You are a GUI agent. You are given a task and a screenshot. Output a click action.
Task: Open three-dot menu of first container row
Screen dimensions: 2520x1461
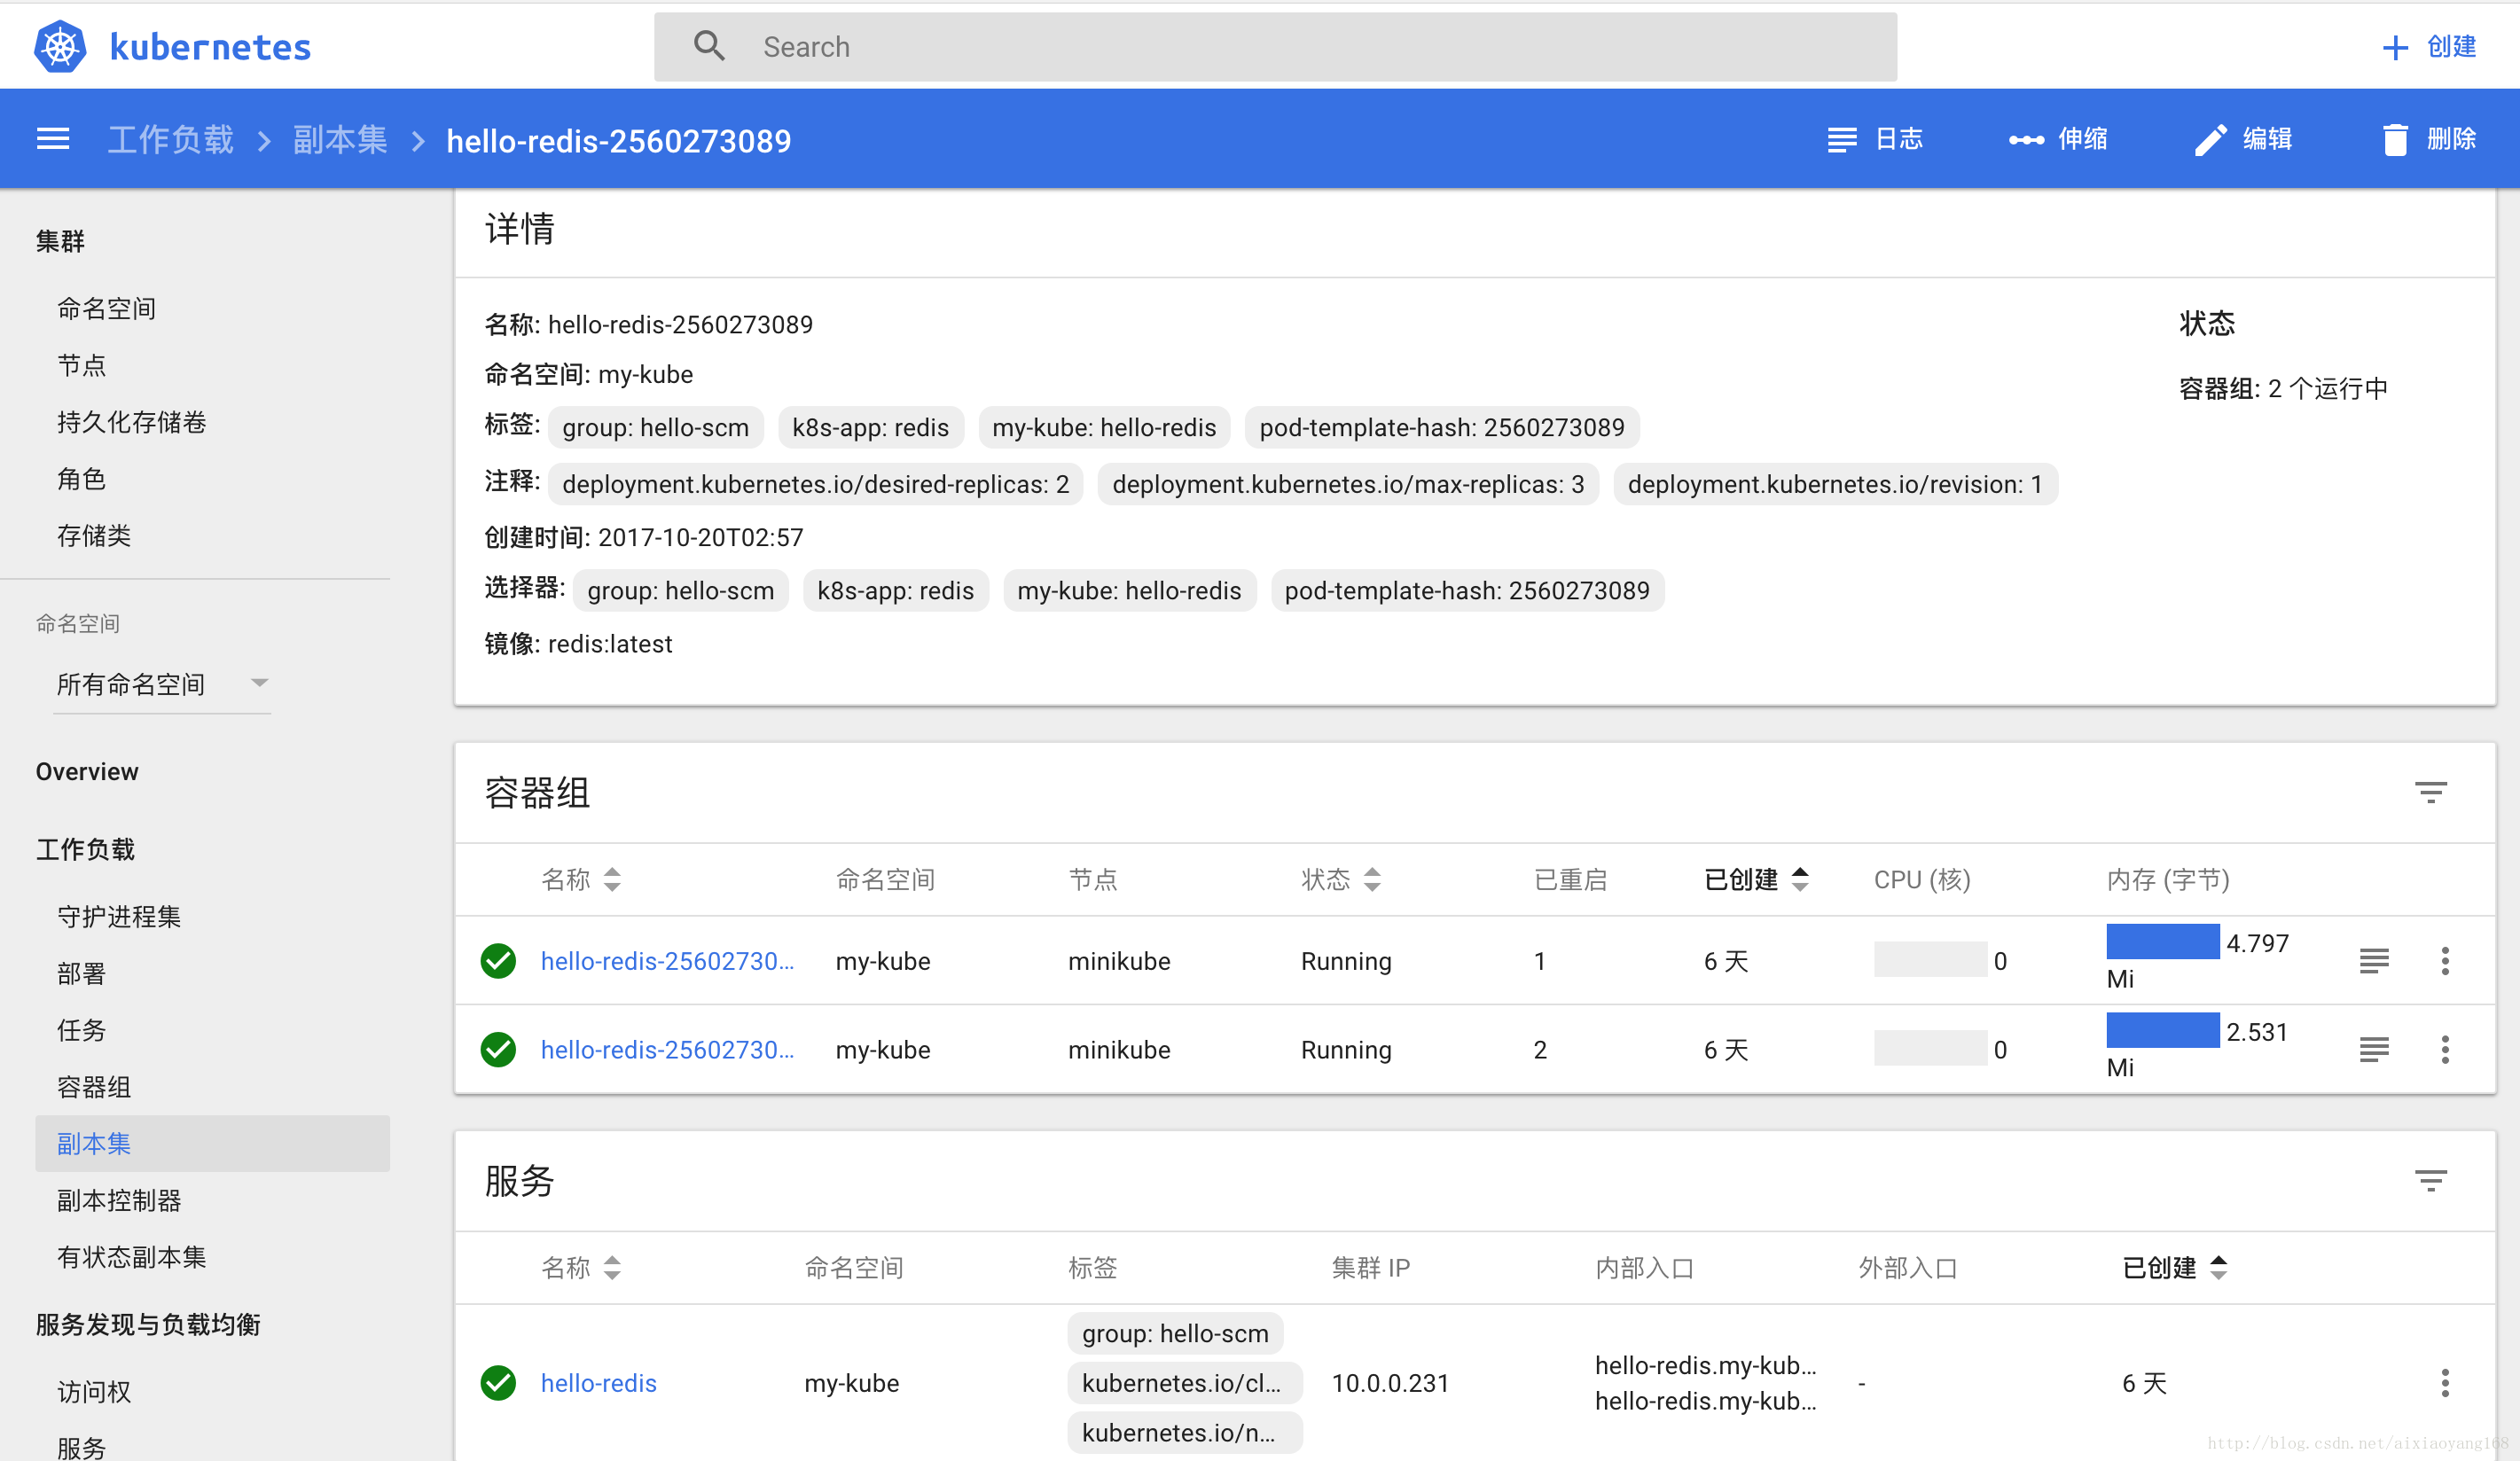2446,960
